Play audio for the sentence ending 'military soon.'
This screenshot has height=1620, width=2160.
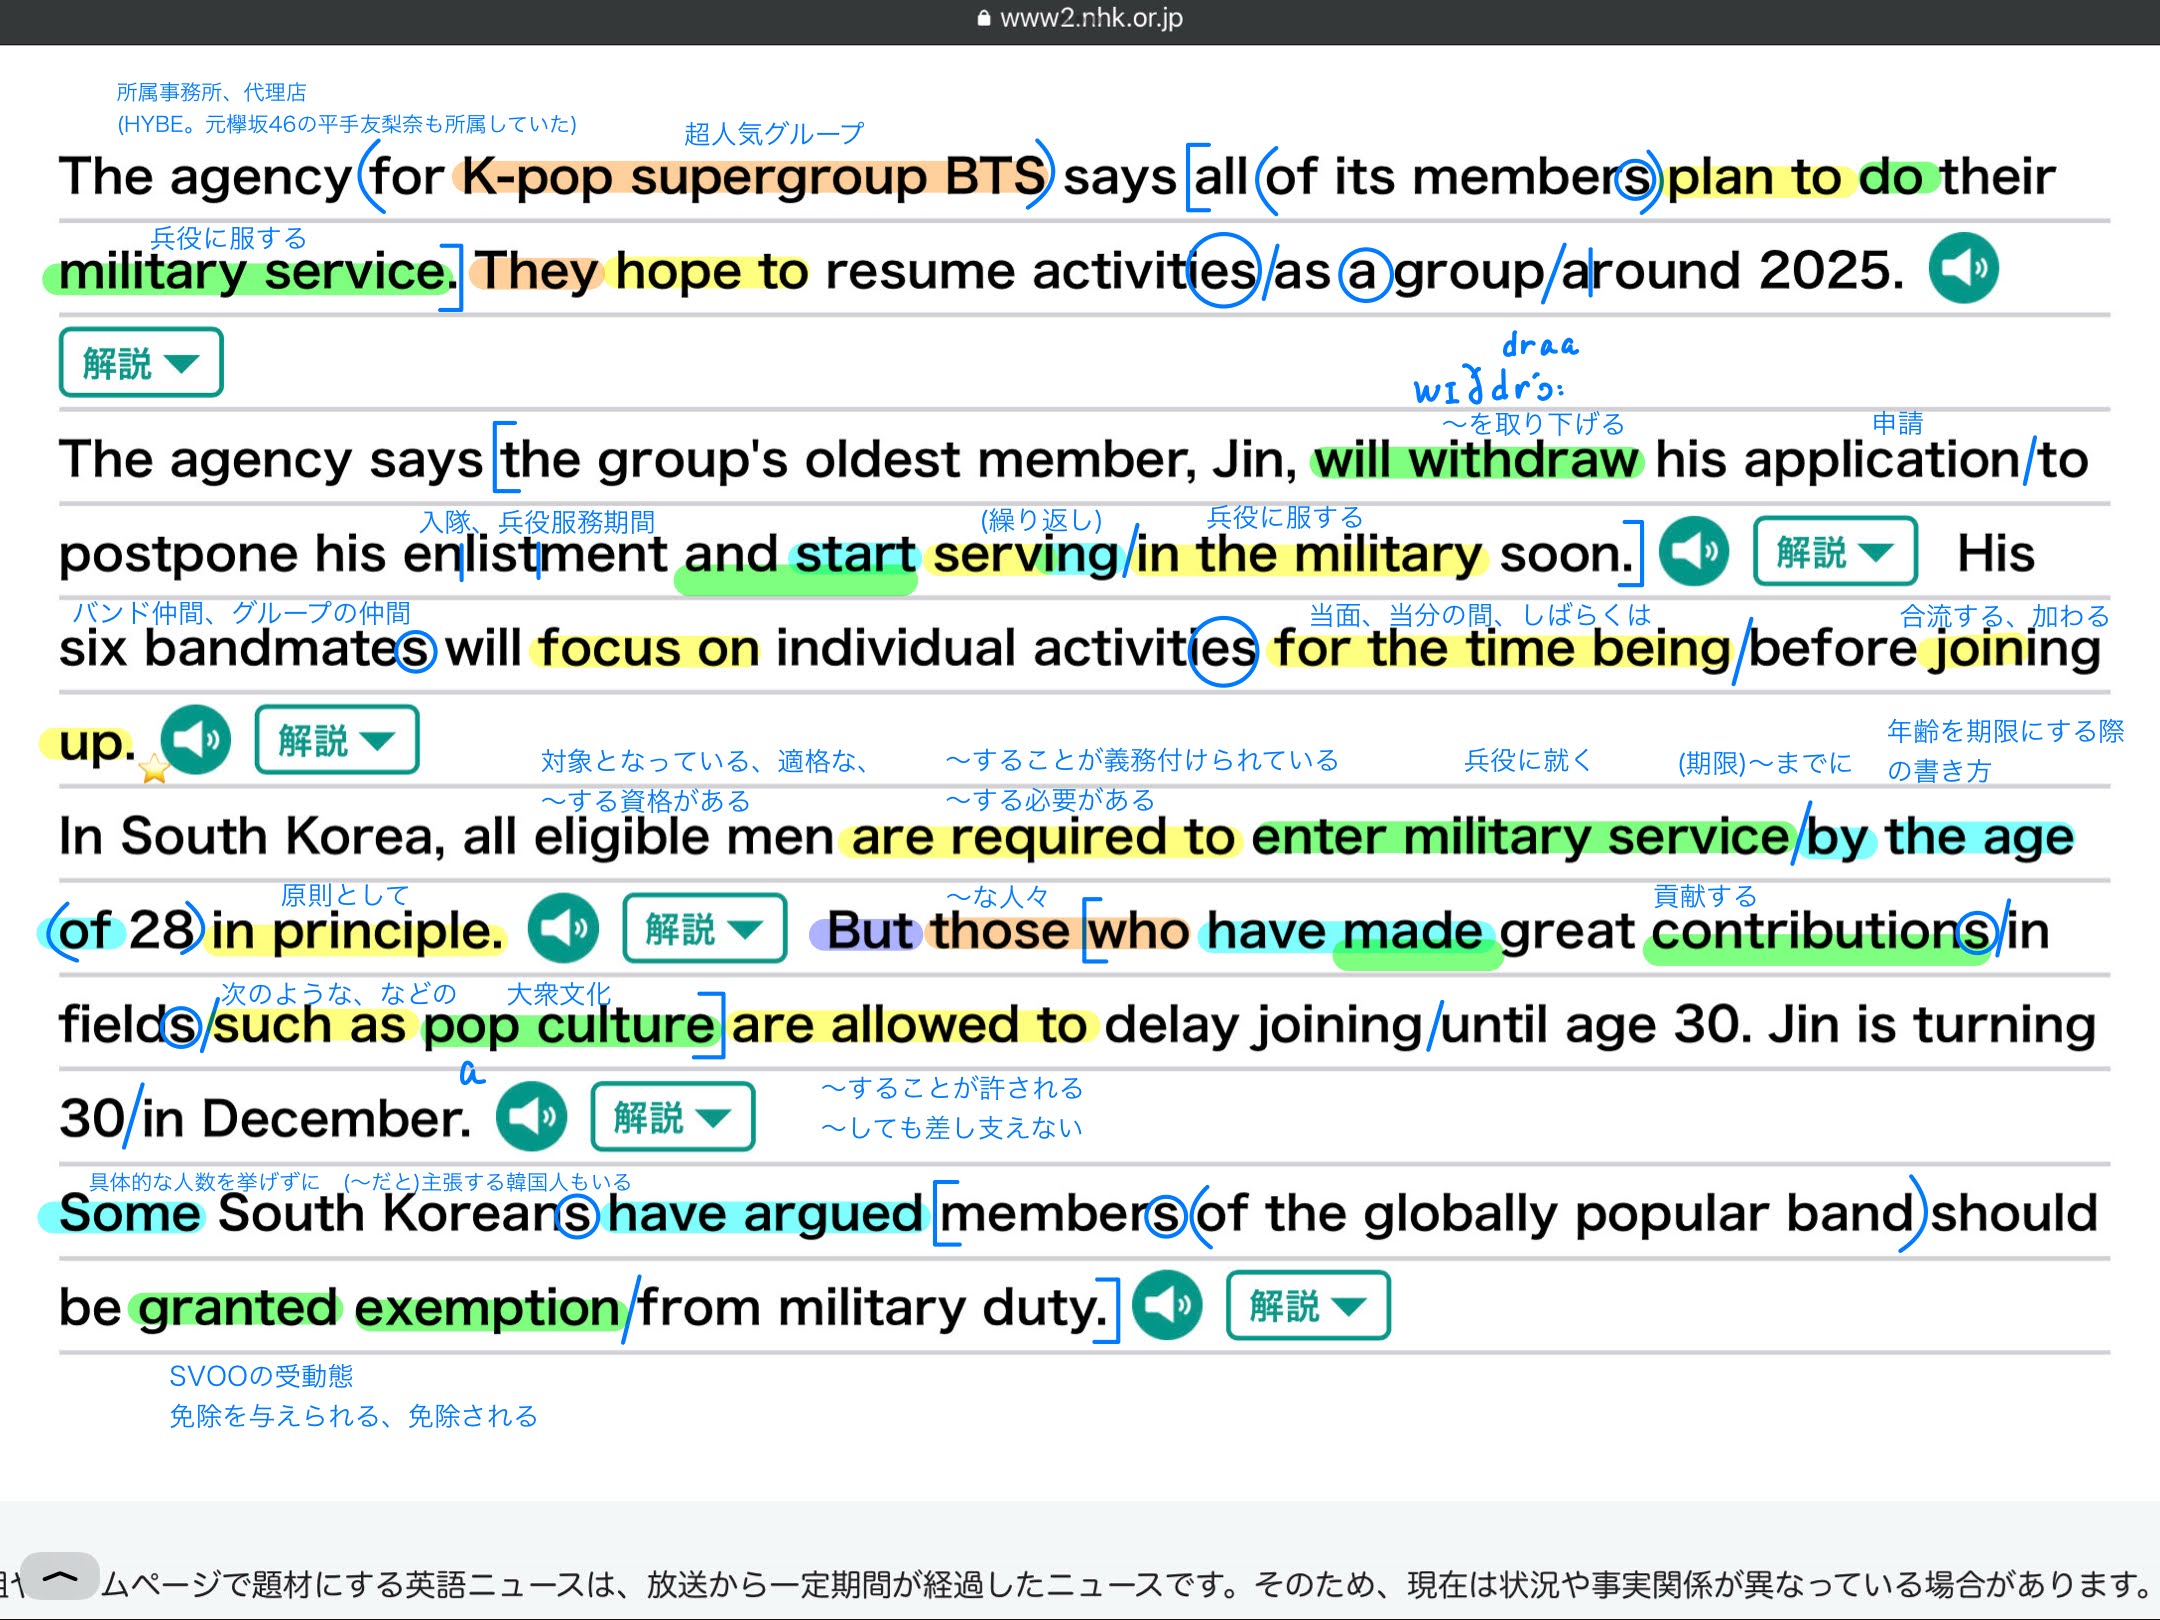point(1693,551)
